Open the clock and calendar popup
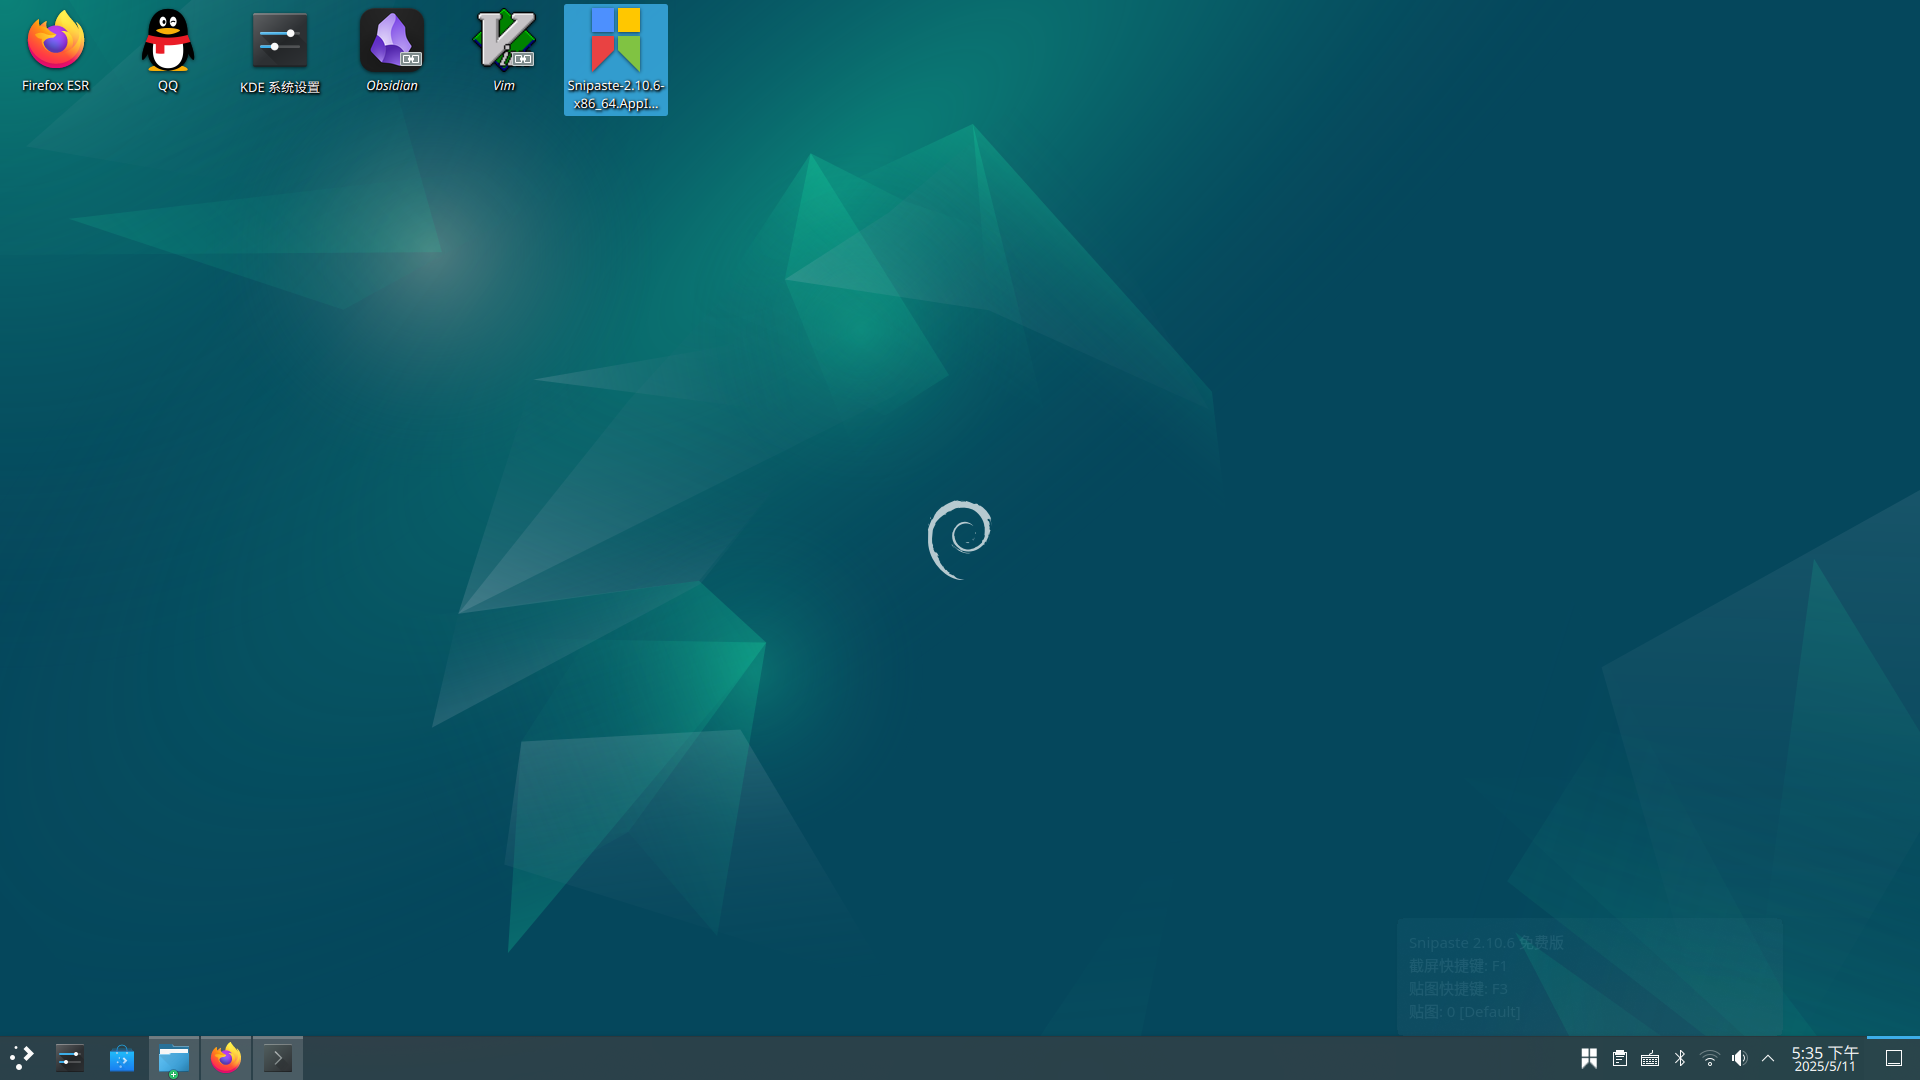This screenshot has height=1080, width=1920. (x=1822, y=1057)
